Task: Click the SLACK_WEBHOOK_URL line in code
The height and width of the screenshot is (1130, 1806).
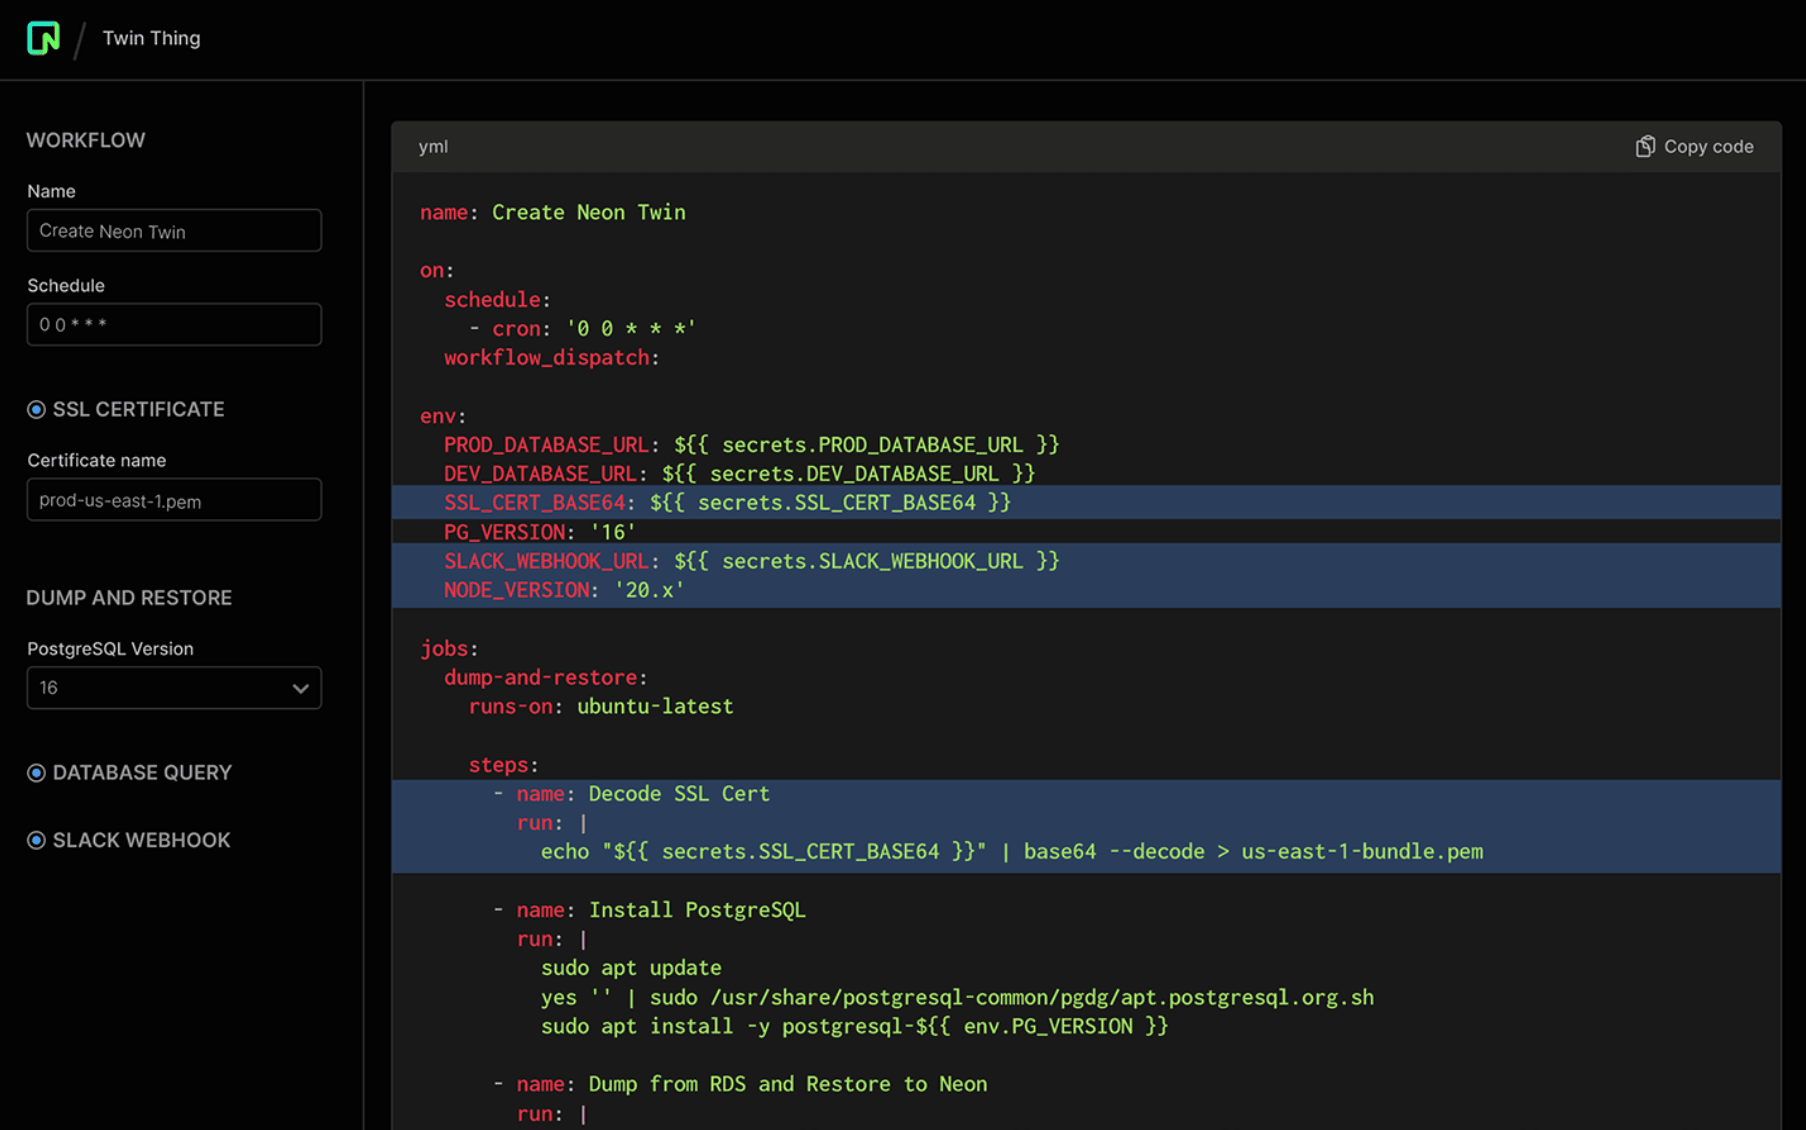Action: point(750,561)
